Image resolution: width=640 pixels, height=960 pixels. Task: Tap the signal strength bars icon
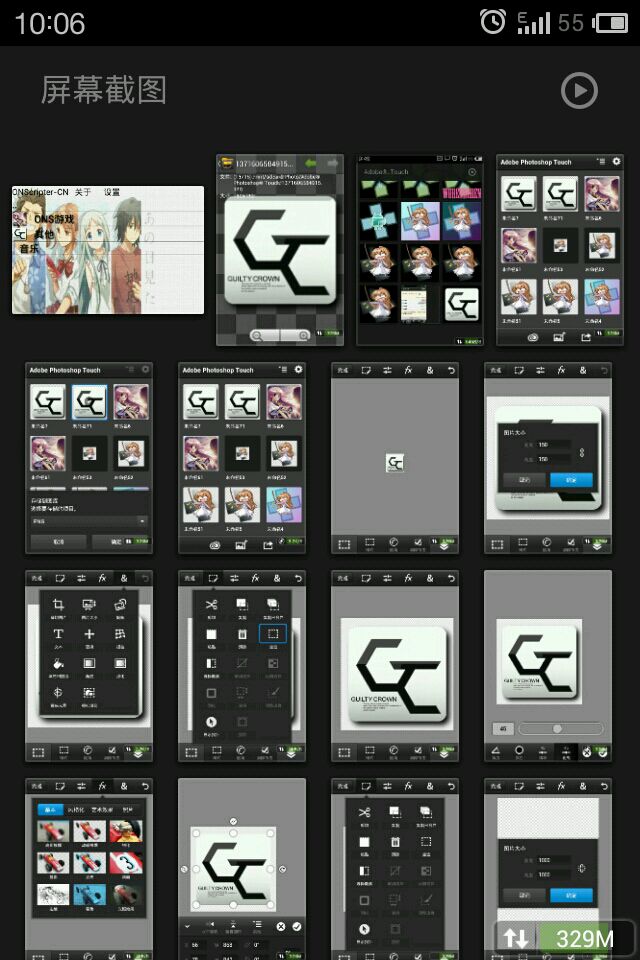click(x=533, y=23)
